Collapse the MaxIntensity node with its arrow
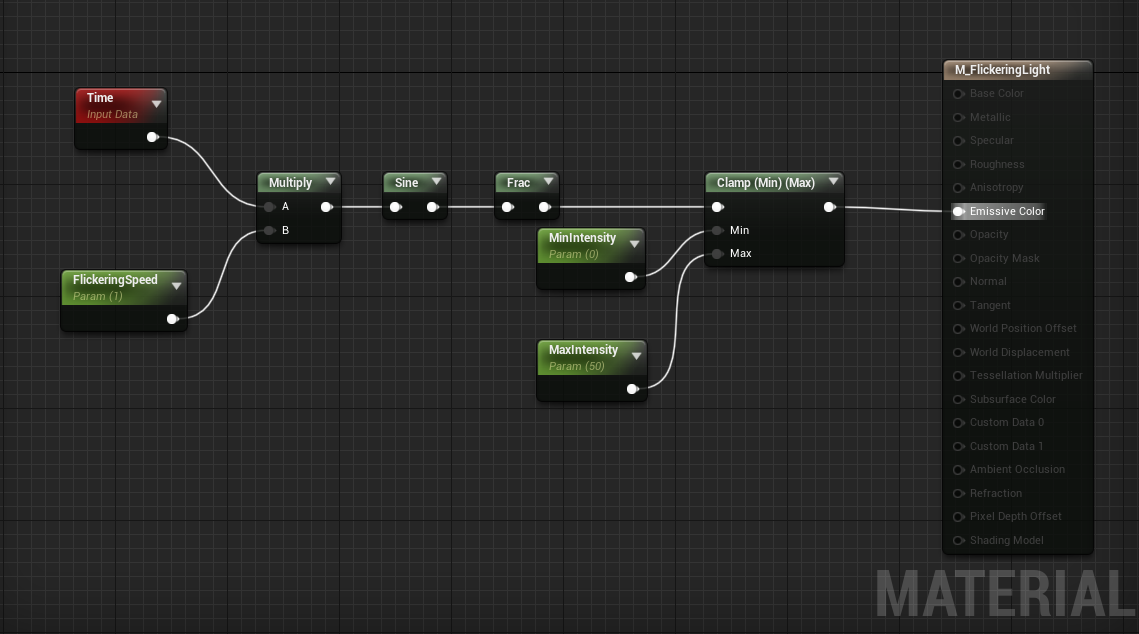1139x634 pixels. click(636, 356)
